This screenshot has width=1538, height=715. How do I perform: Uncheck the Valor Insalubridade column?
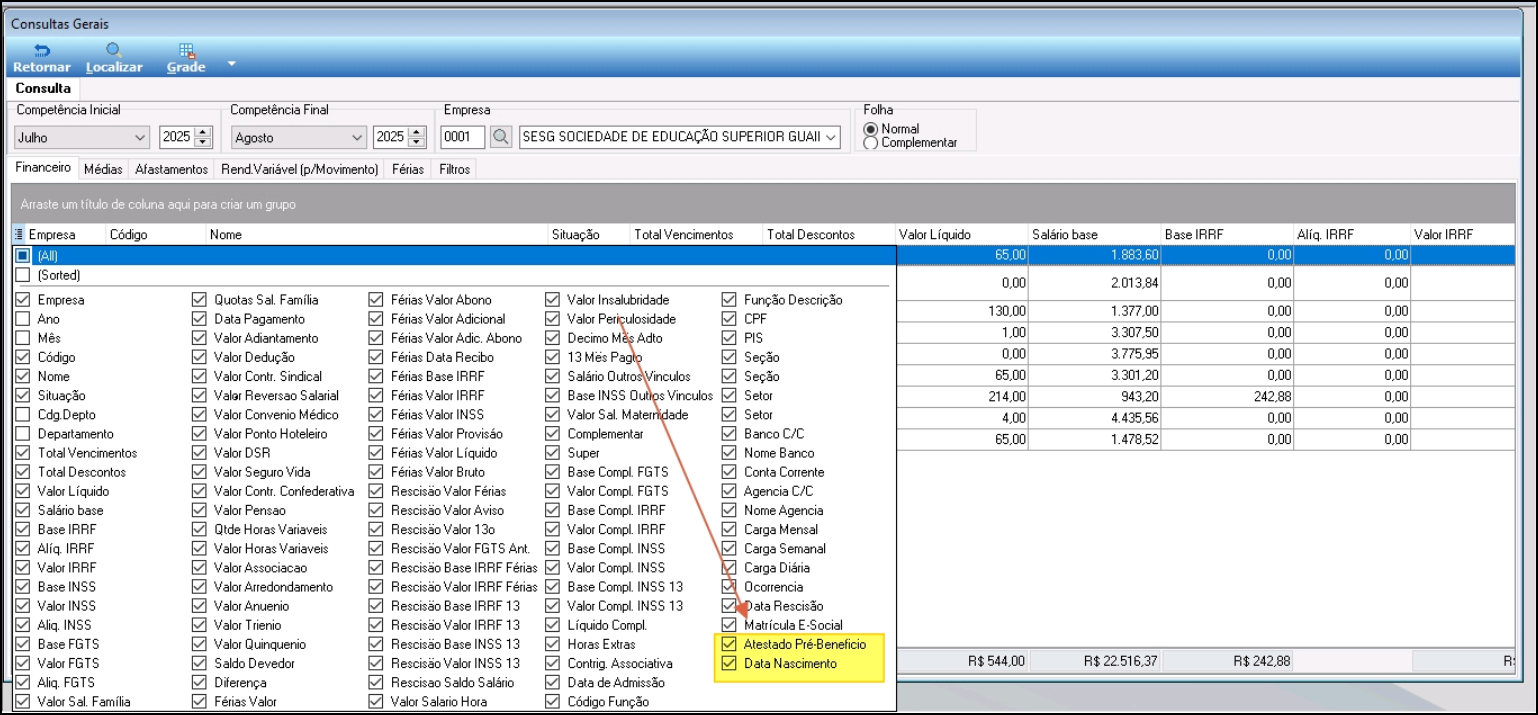(x=552, y=300)
